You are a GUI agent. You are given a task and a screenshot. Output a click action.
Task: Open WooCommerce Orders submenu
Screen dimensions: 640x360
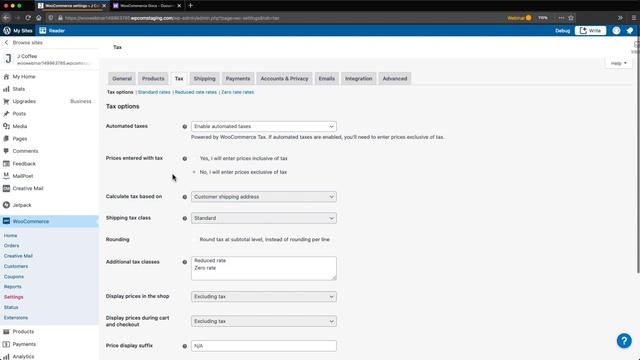click(11, 246)
